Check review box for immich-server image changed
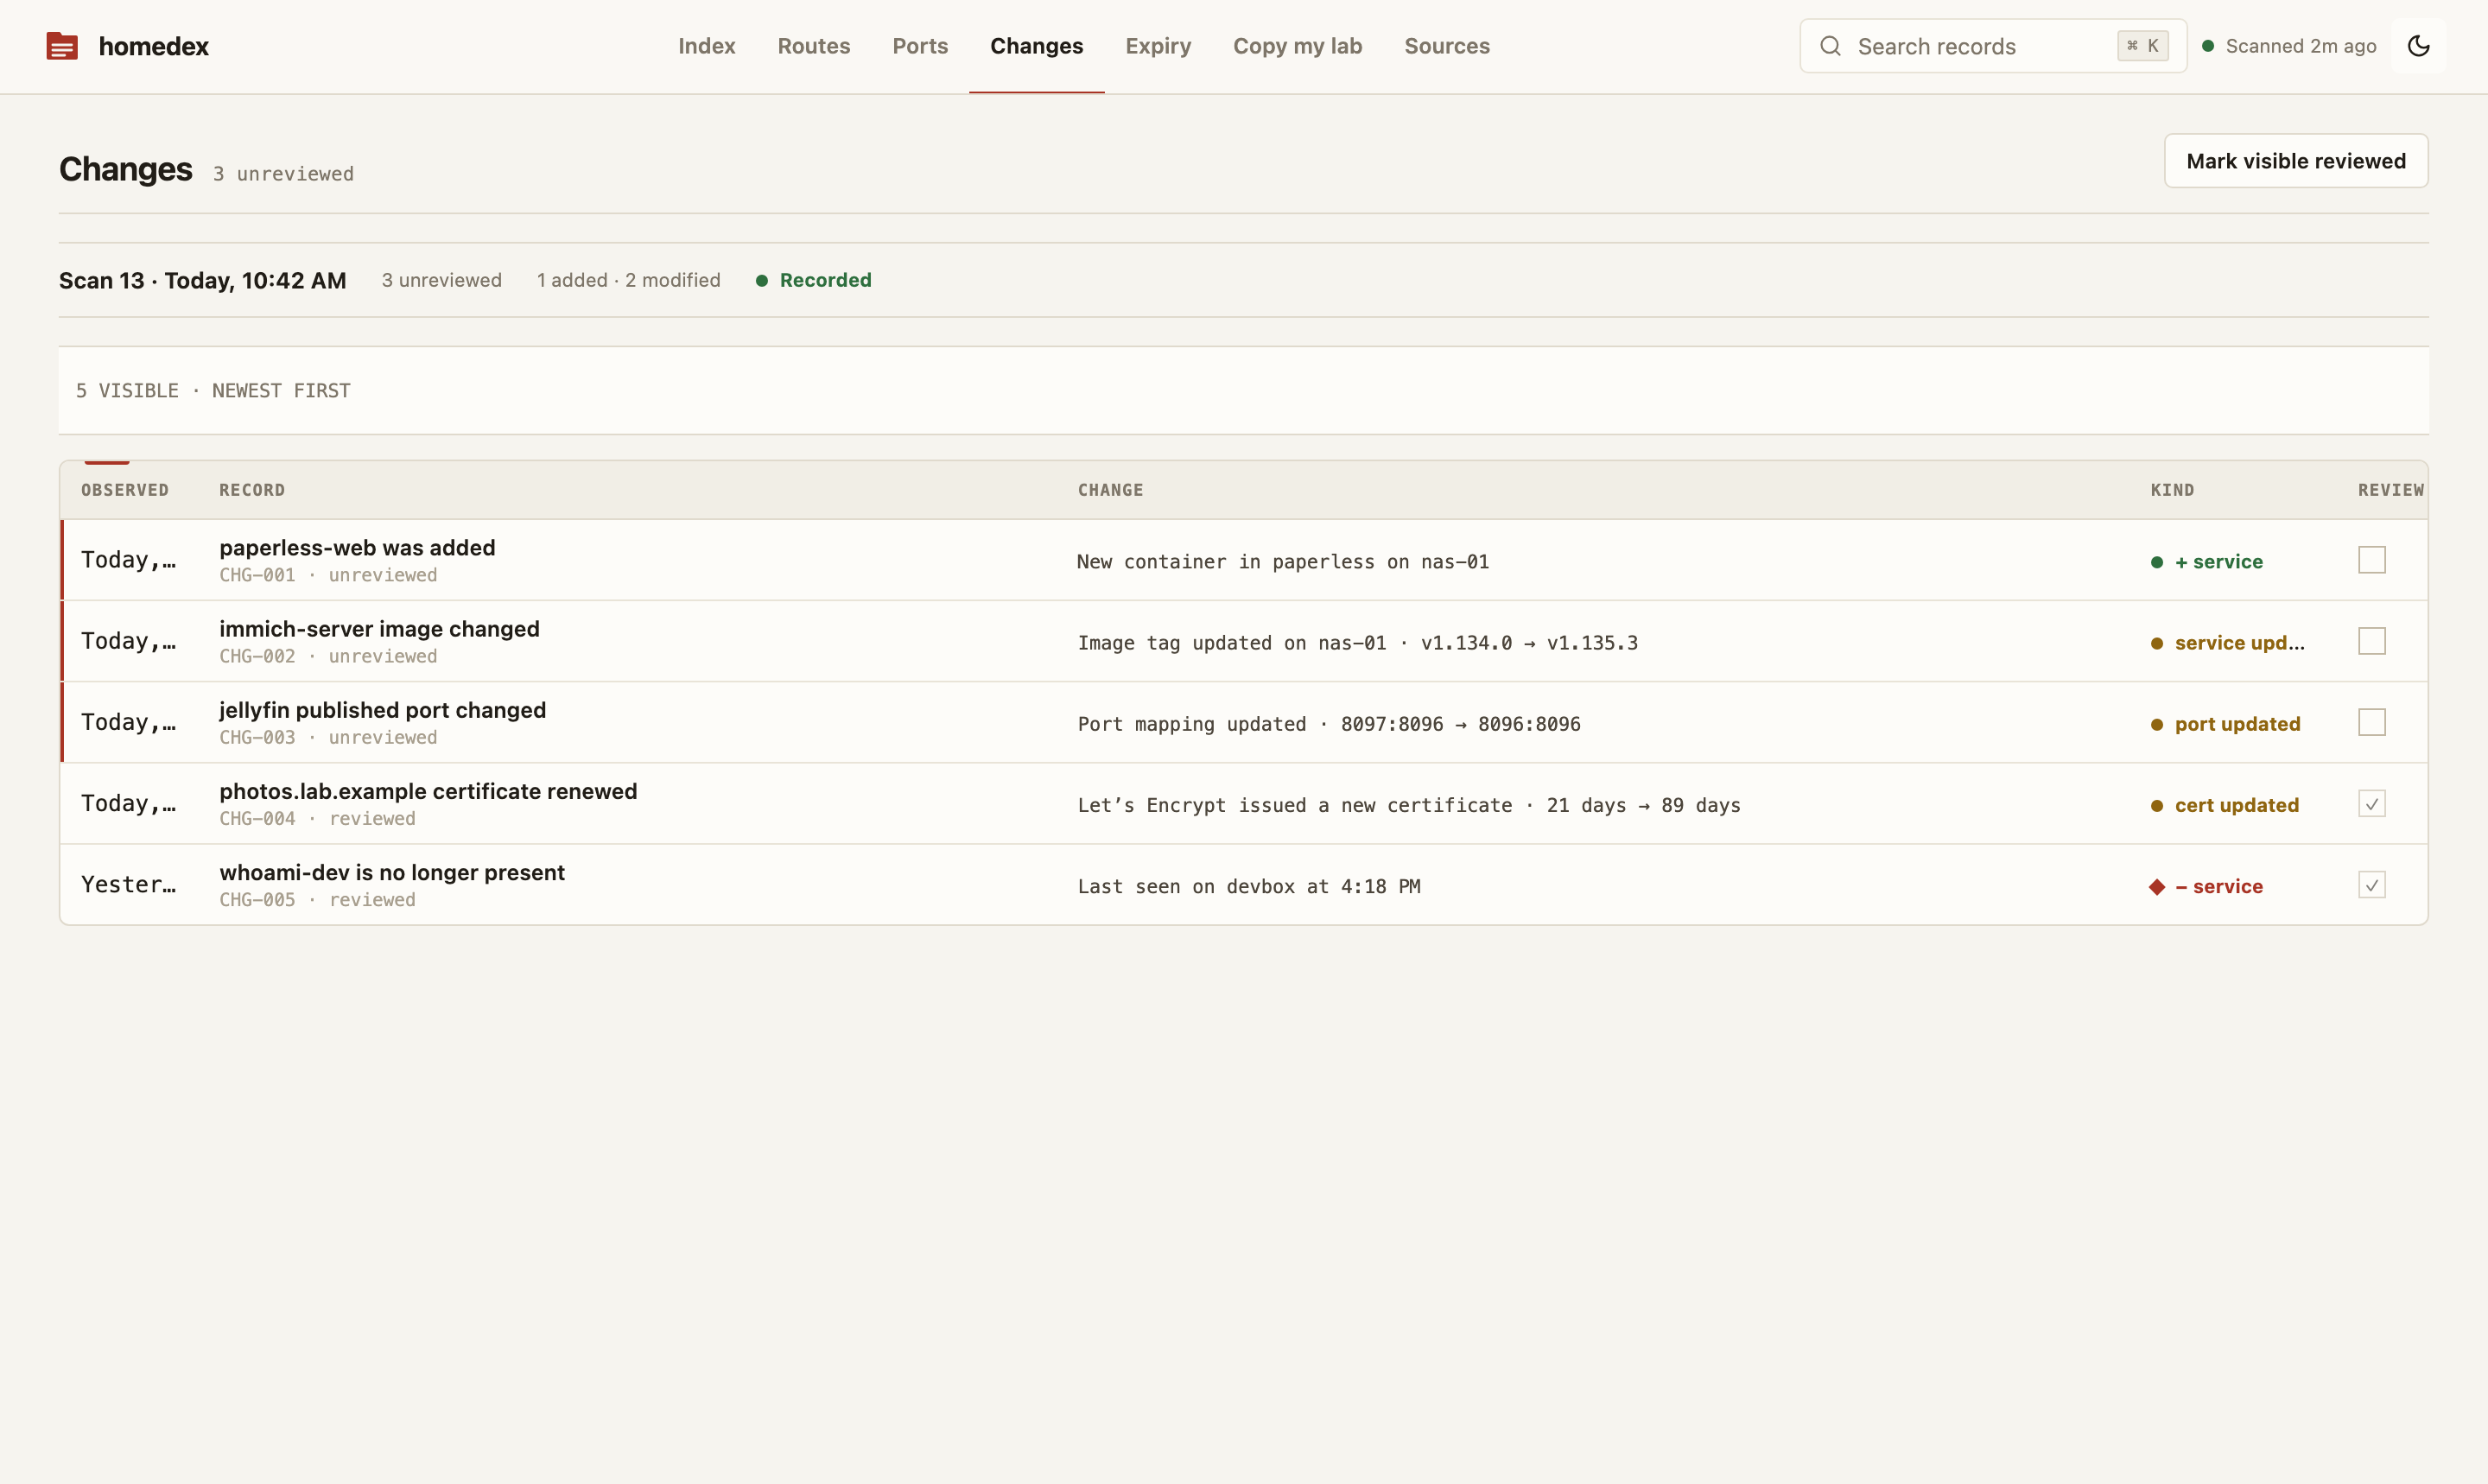Screen dimensions: 2488x1484 [x=2372, y=641]
